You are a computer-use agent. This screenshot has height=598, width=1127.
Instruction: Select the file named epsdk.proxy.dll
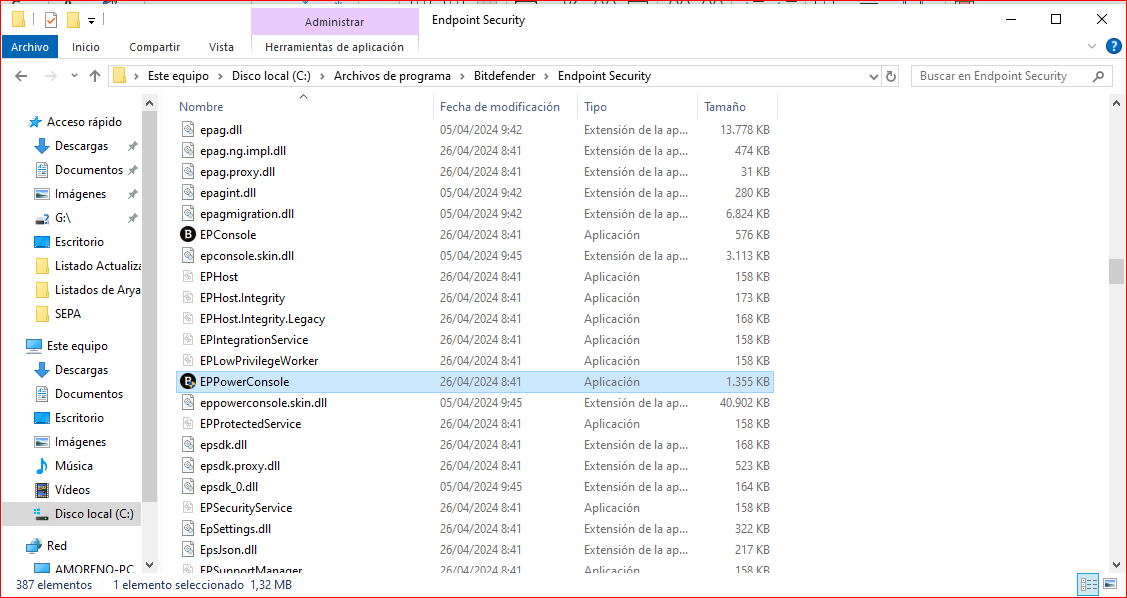tap(240, 466)
